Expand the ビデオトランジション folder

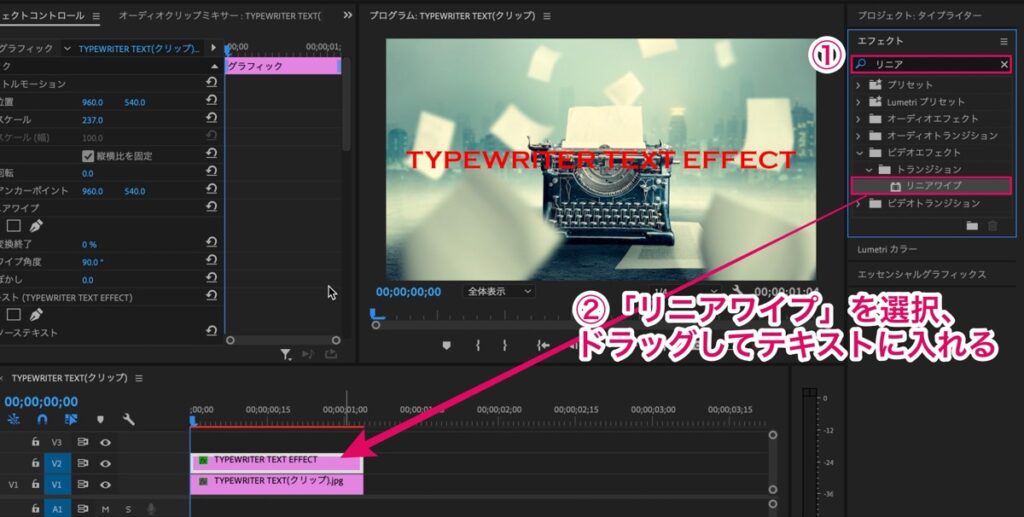858,204
